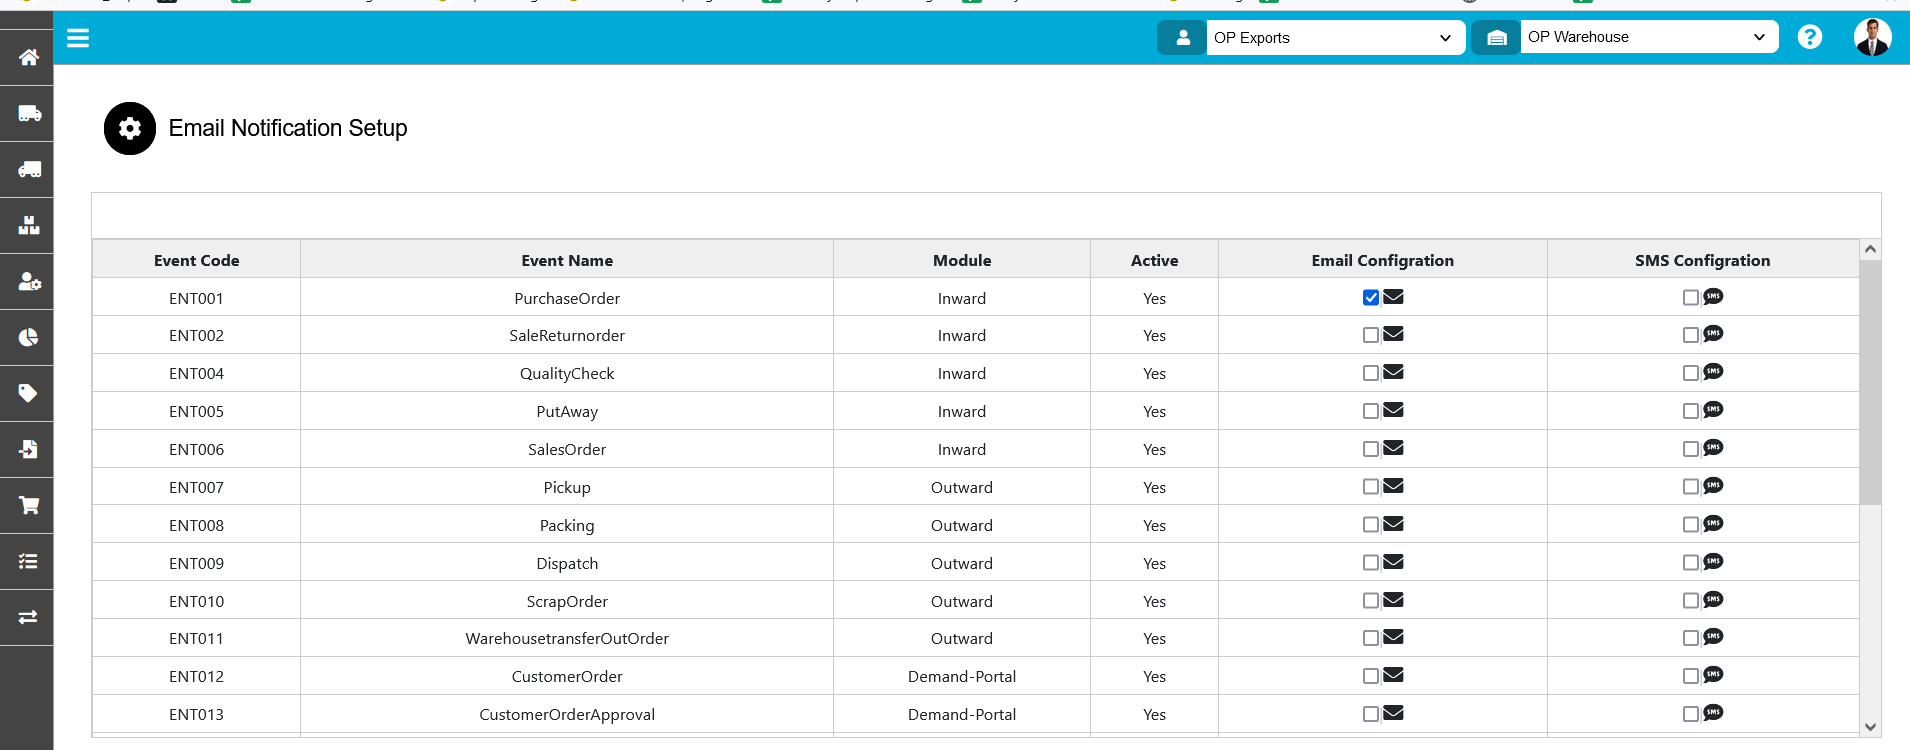Open the checklist tasks sidebar icon
The width and height of the screenshot is (1910, 750).
coord(28,561)
